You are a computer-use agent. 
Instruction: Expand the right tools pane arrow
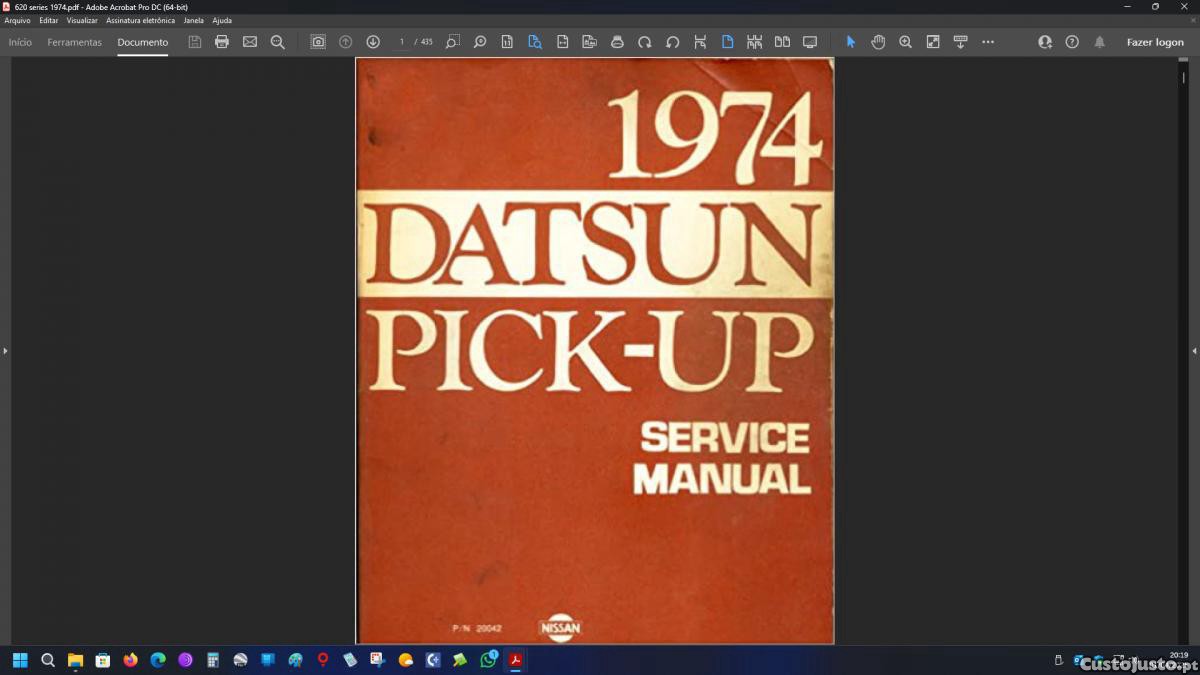pos(1194,351)
